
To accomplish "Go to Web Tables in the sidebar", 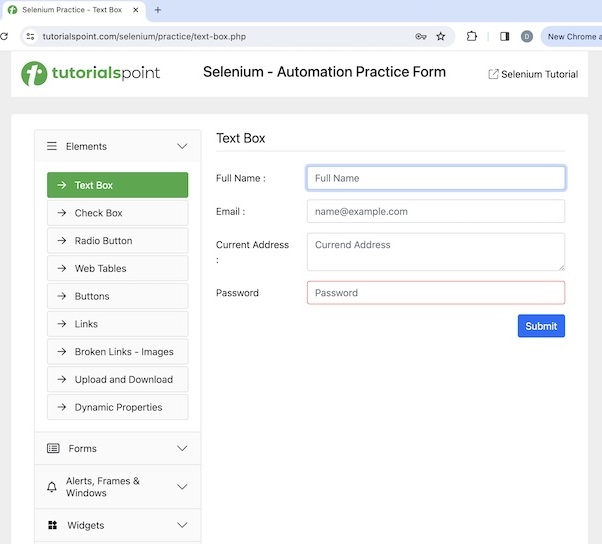I will click(117, 268).
